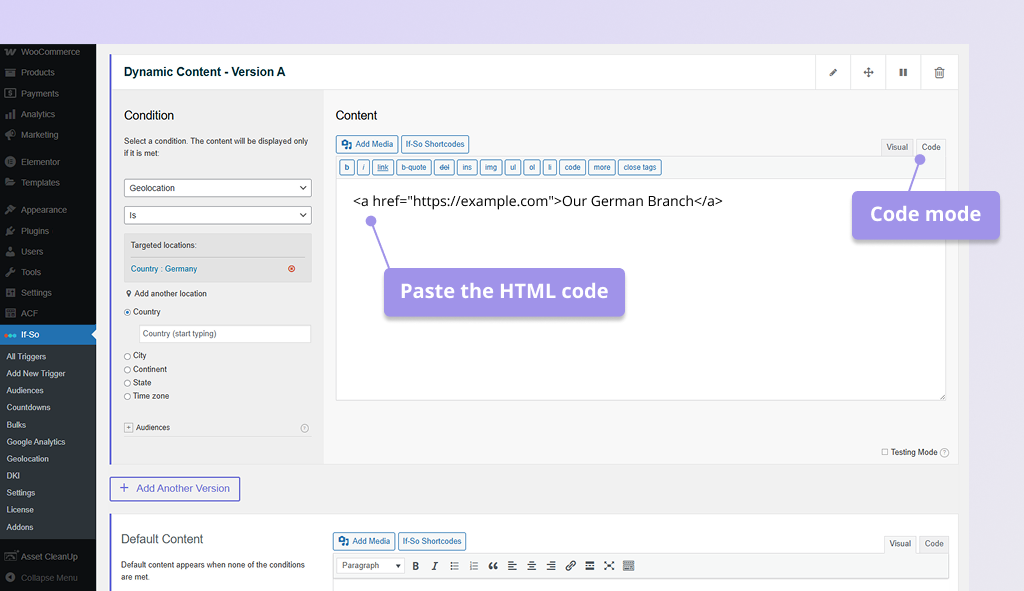Open the Add Media dialog
Screen dimensions: 1024x591
pyautogui.click(x=366, y=144)
